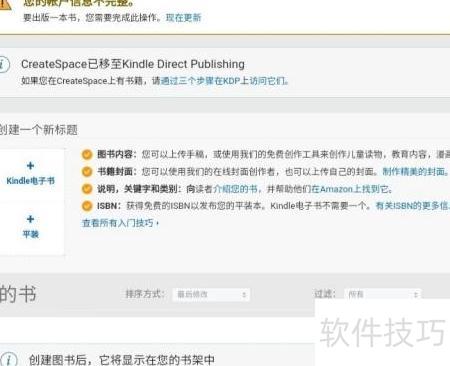The width and height of the screenshot is (450, 366).
Task: Click the plus icon above 平装
Action: coord(30,219)
